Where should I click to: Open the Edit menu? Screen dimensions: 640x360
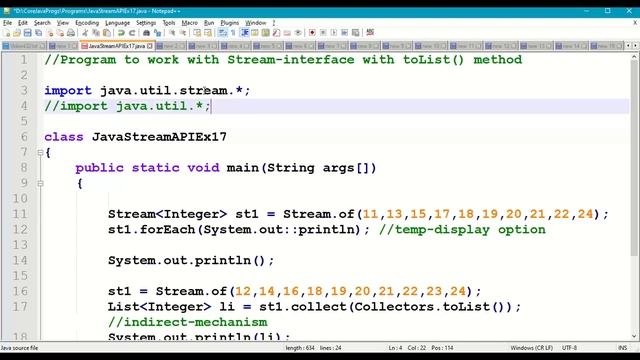pyautogui.click(x=23, y=23)
